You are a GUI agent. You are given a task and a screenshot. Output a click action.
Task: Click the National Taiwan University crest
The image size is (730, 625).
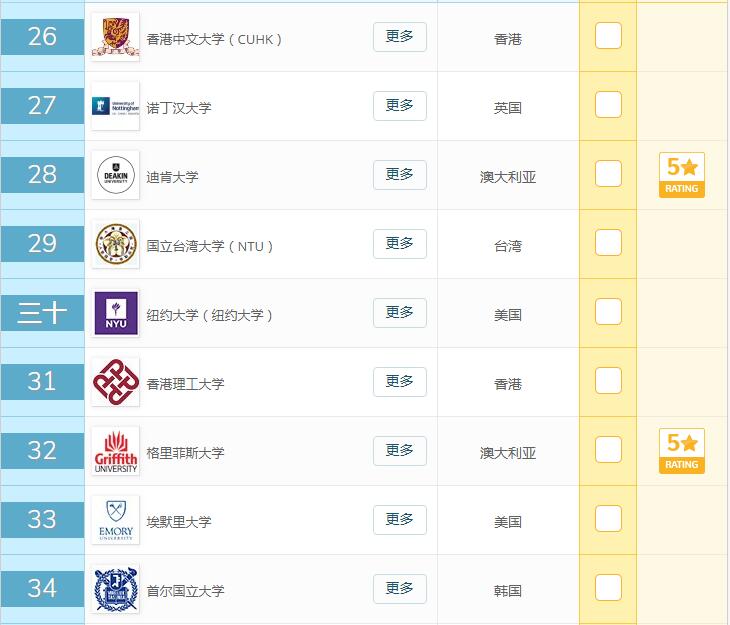(x=115, y=244)
